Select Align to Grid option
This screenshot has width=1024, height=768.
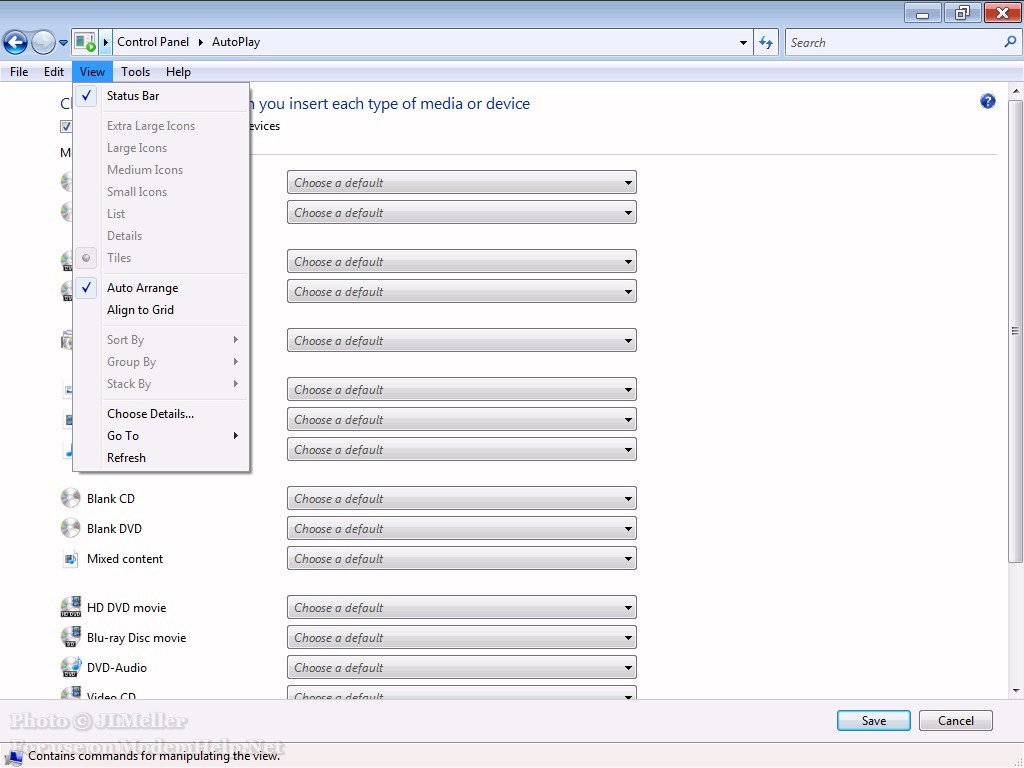point(161,310)
